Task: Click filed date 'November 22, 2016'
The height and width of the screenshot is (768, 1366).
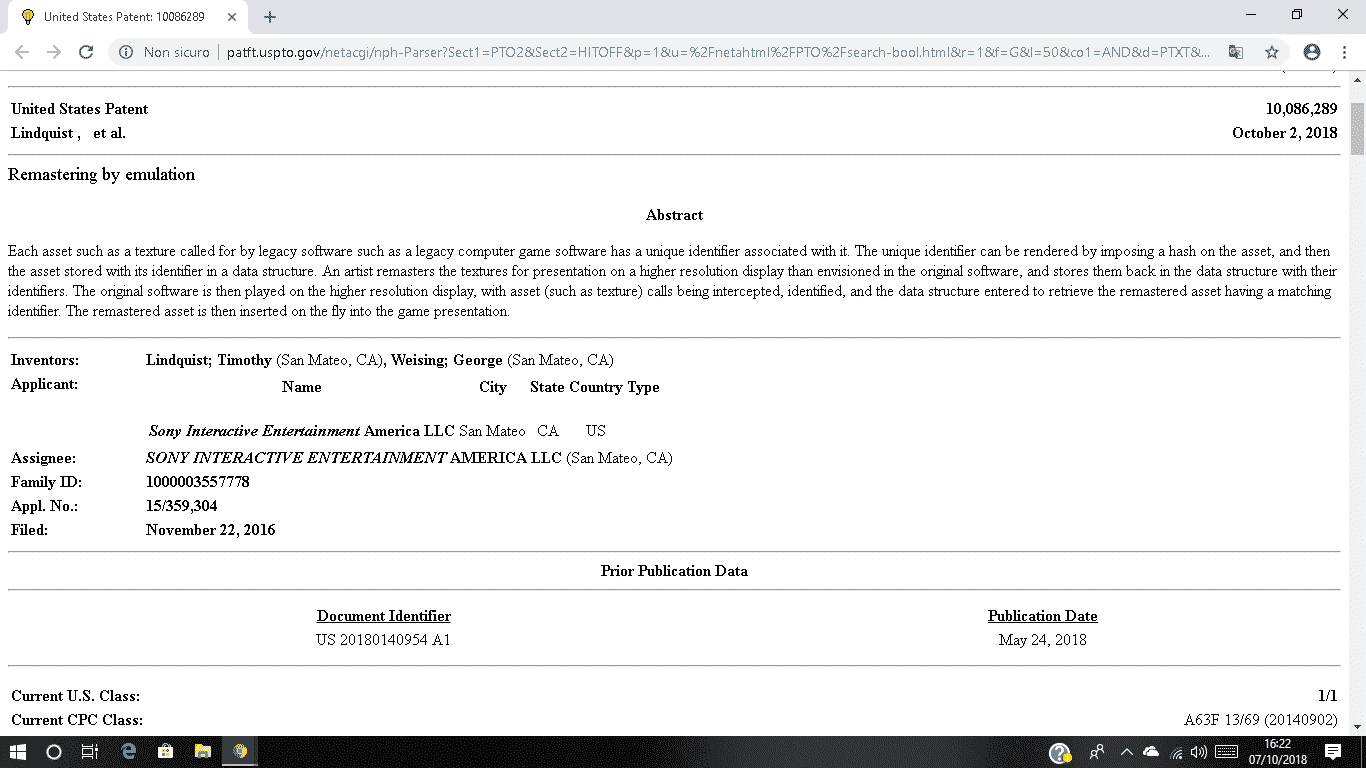Action: pyautogui.click(x=211, y=530)
